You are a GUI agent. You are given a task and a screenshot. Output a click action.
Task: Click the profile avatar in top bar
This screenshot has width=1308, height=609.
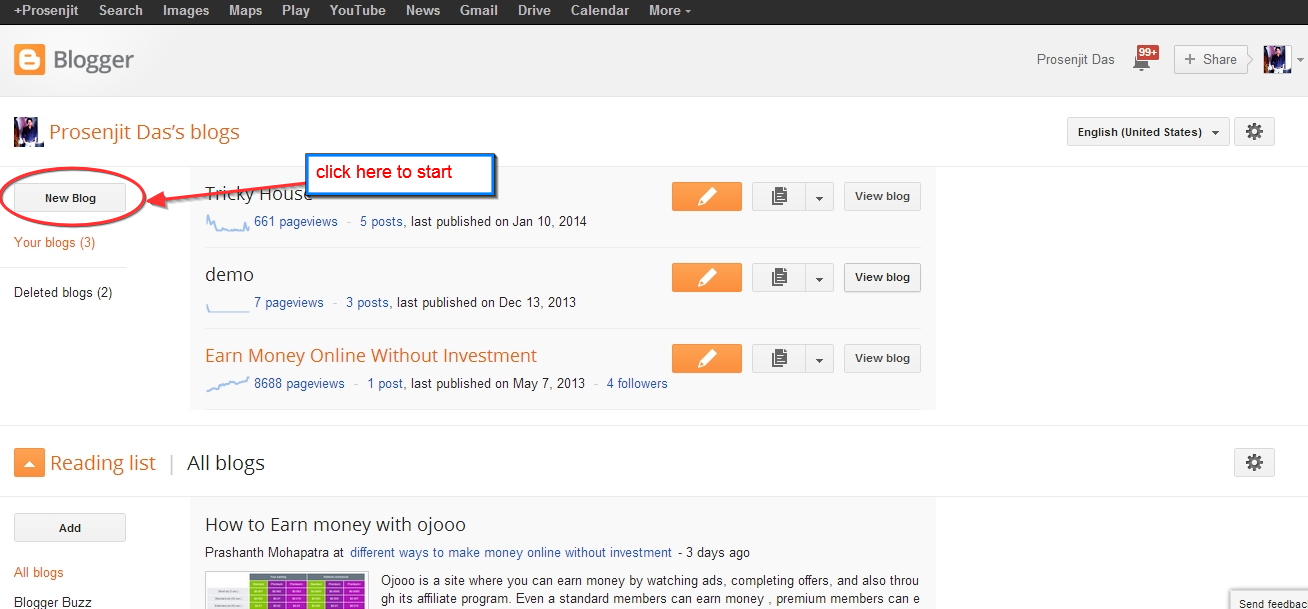point(1277,59)
